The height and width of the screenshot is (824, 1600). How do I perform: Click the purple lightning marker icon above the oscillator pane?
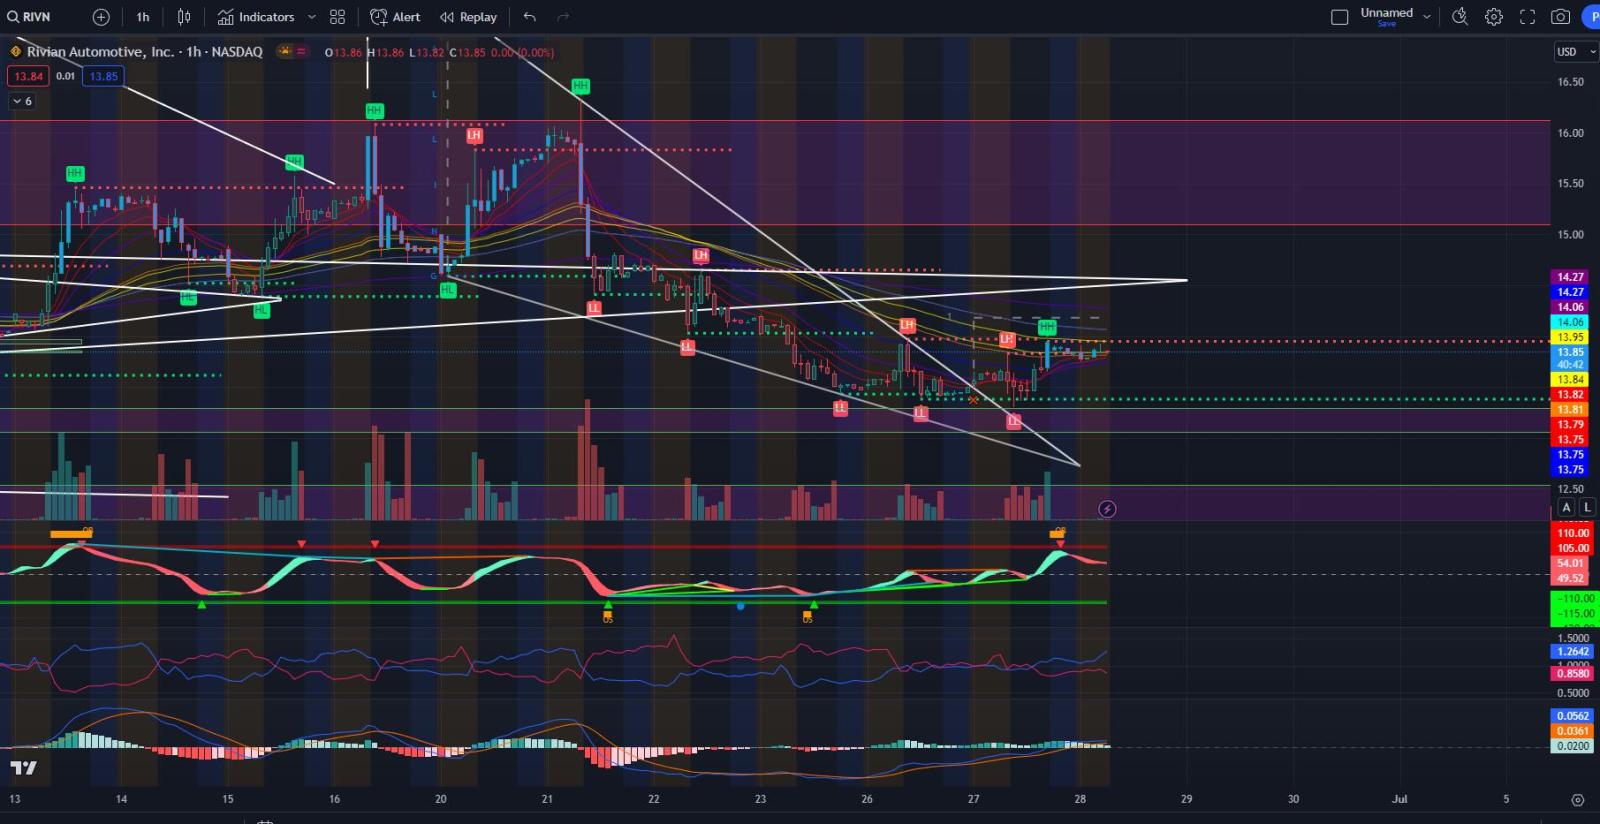pos(1107,509)
